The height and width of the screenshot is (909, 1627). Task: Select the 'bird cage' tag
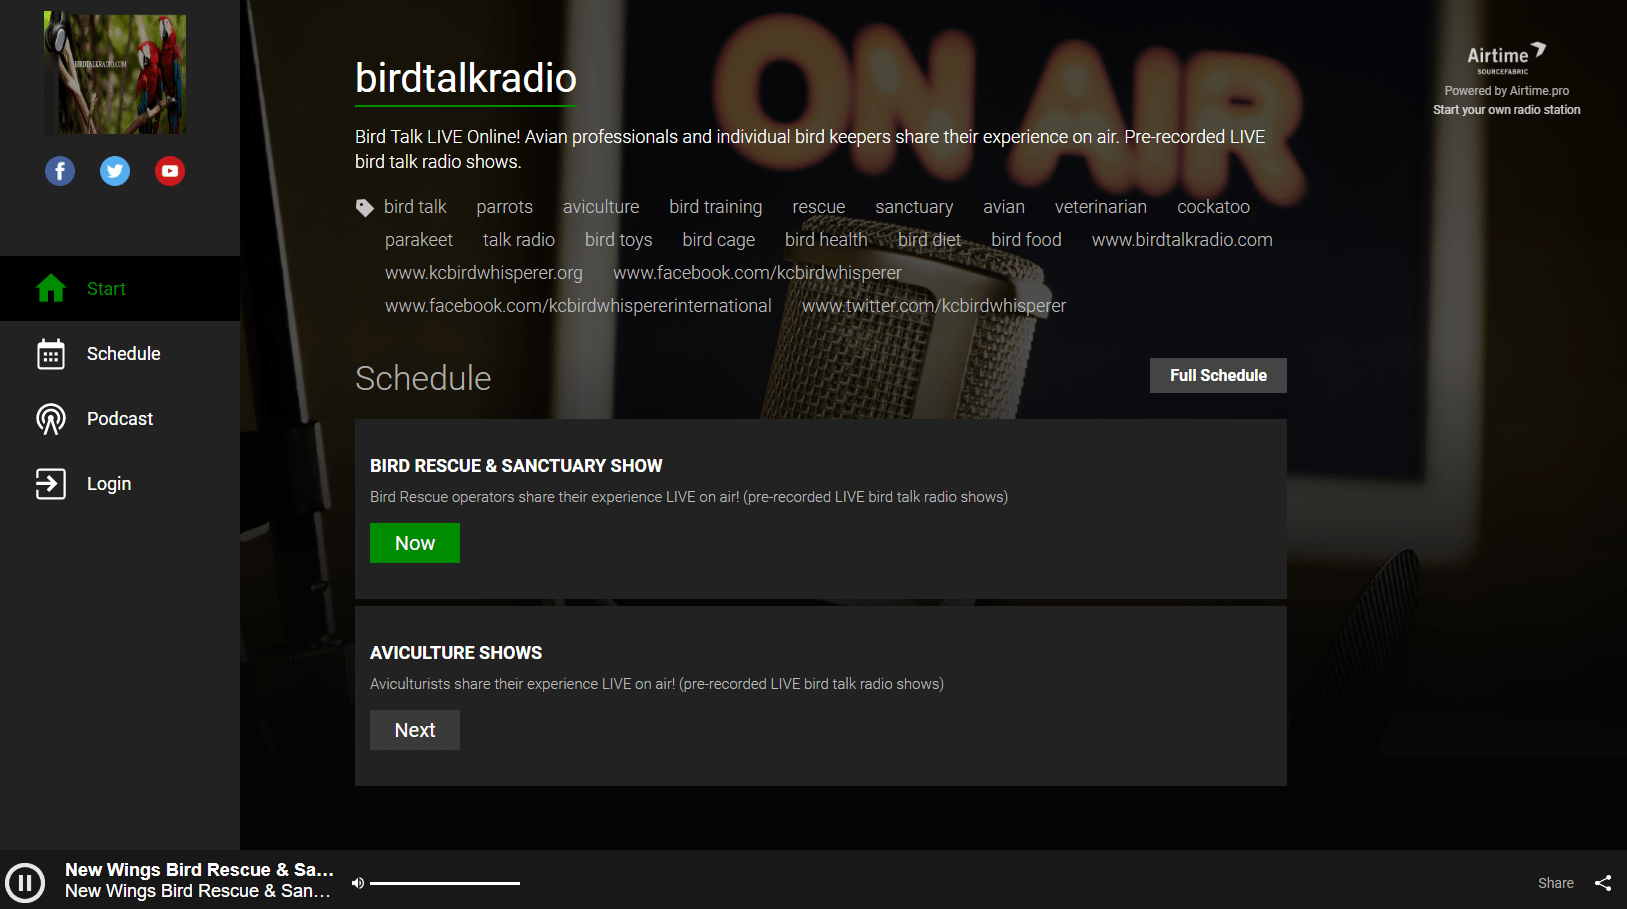pos(719,240)
